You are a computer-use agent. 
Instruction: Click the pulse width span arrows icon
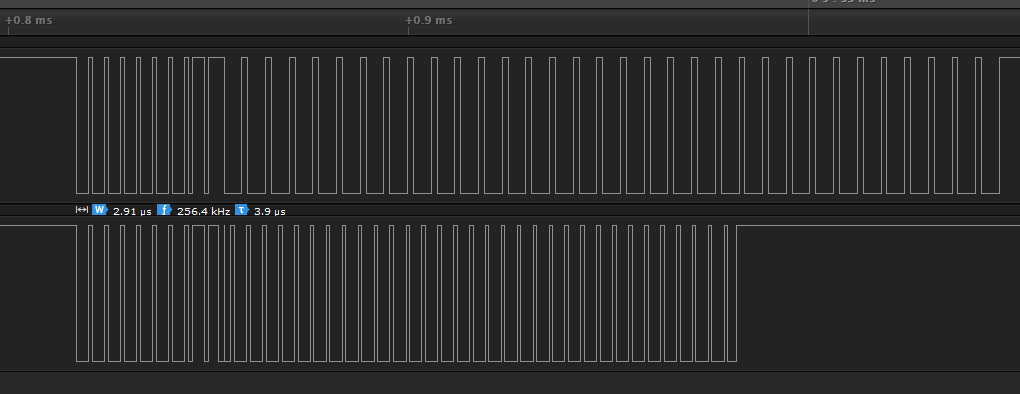pos(81,209)
